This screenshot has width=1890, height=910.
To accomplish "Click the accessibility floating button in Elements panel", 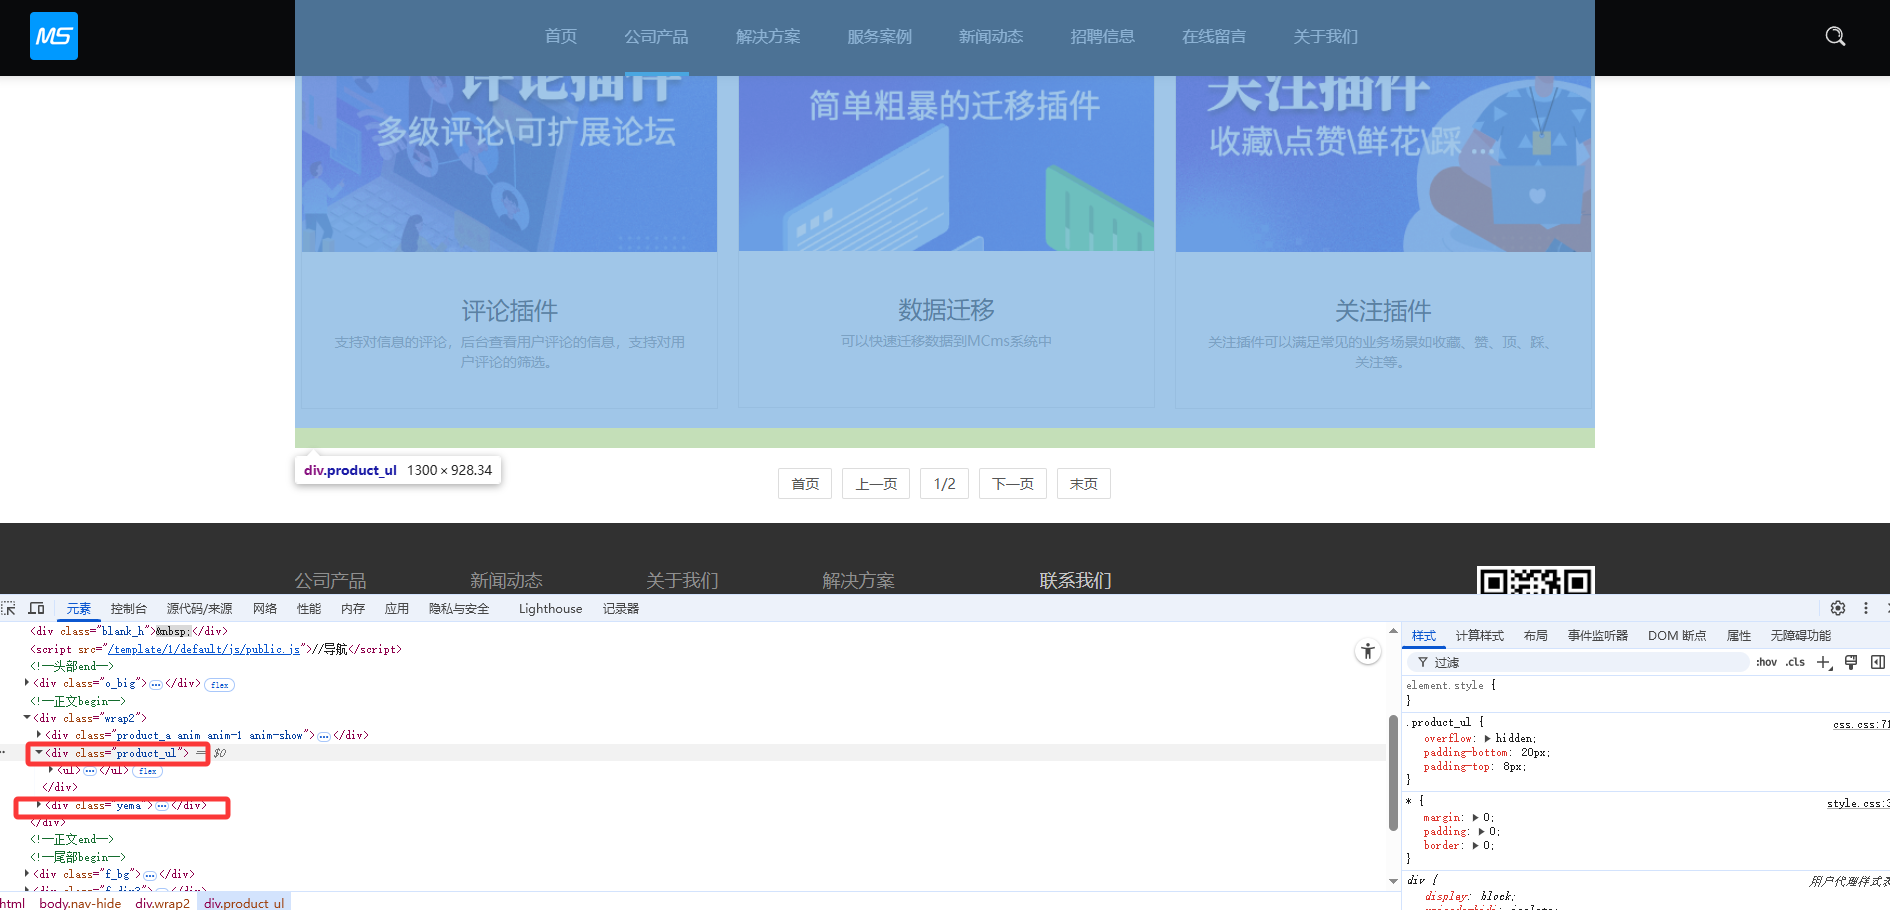I will pos(1367,652).
